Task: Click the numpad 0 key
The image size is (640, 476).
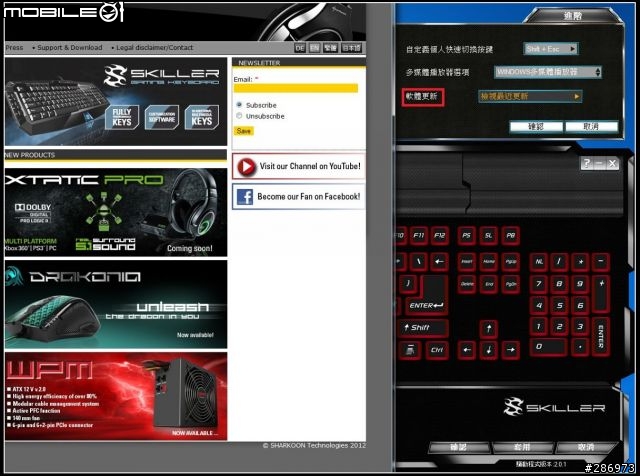Action: 549,347
